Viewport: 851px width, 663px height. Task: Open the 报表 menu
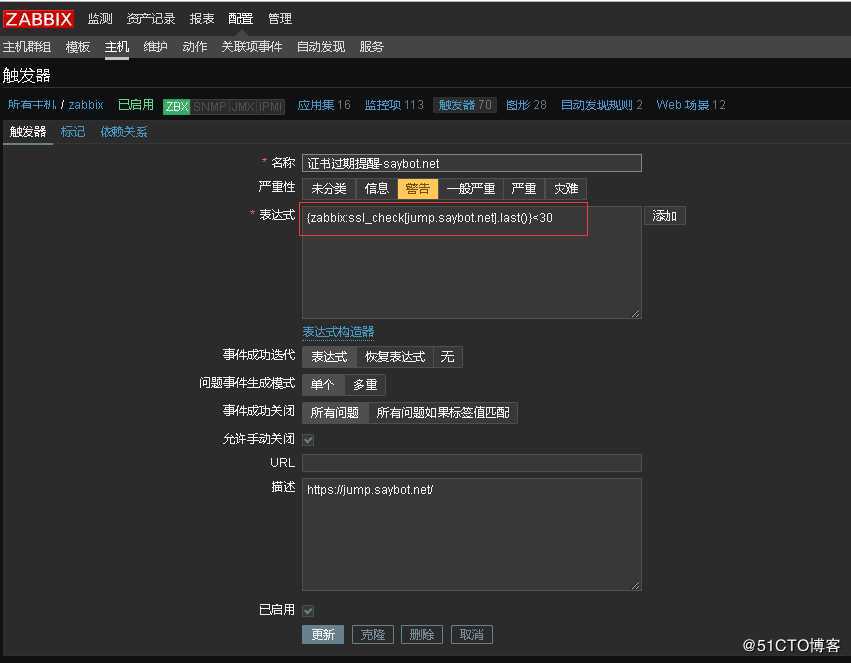click(x=202, y=18)
